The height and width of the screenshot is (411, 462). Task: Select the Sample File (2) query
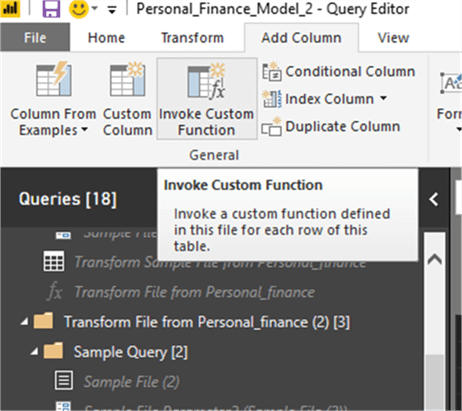tap(132, 382)
